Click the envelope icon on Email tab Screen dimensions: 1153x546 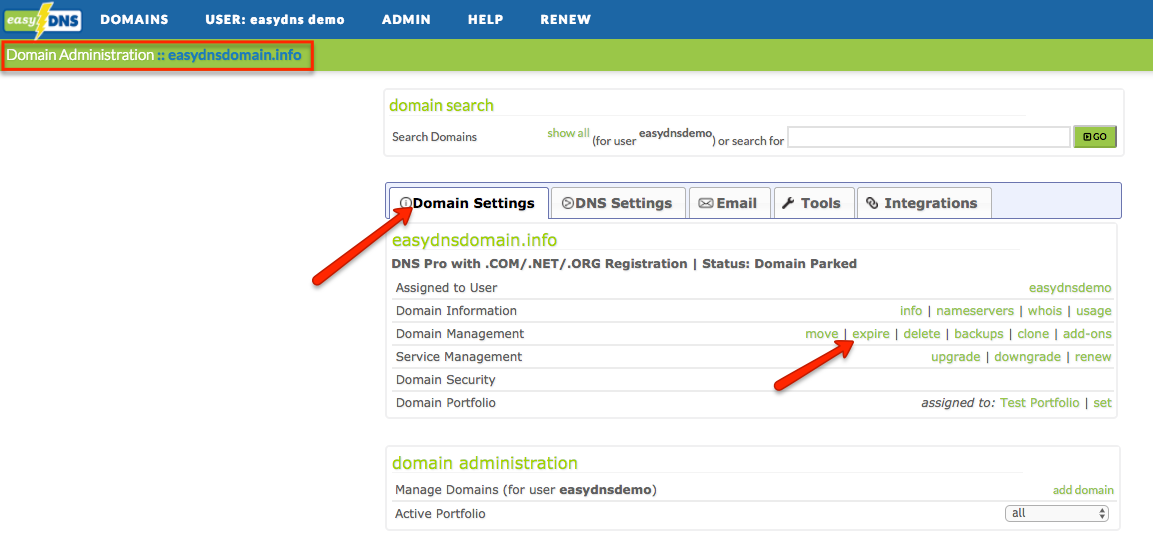point(706,204)
